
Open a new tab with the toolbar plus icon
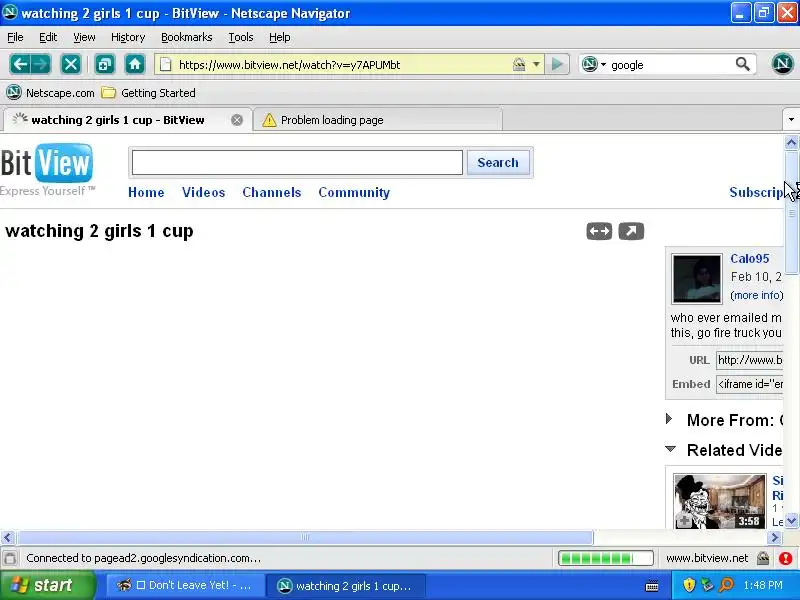tap(105, 64)
